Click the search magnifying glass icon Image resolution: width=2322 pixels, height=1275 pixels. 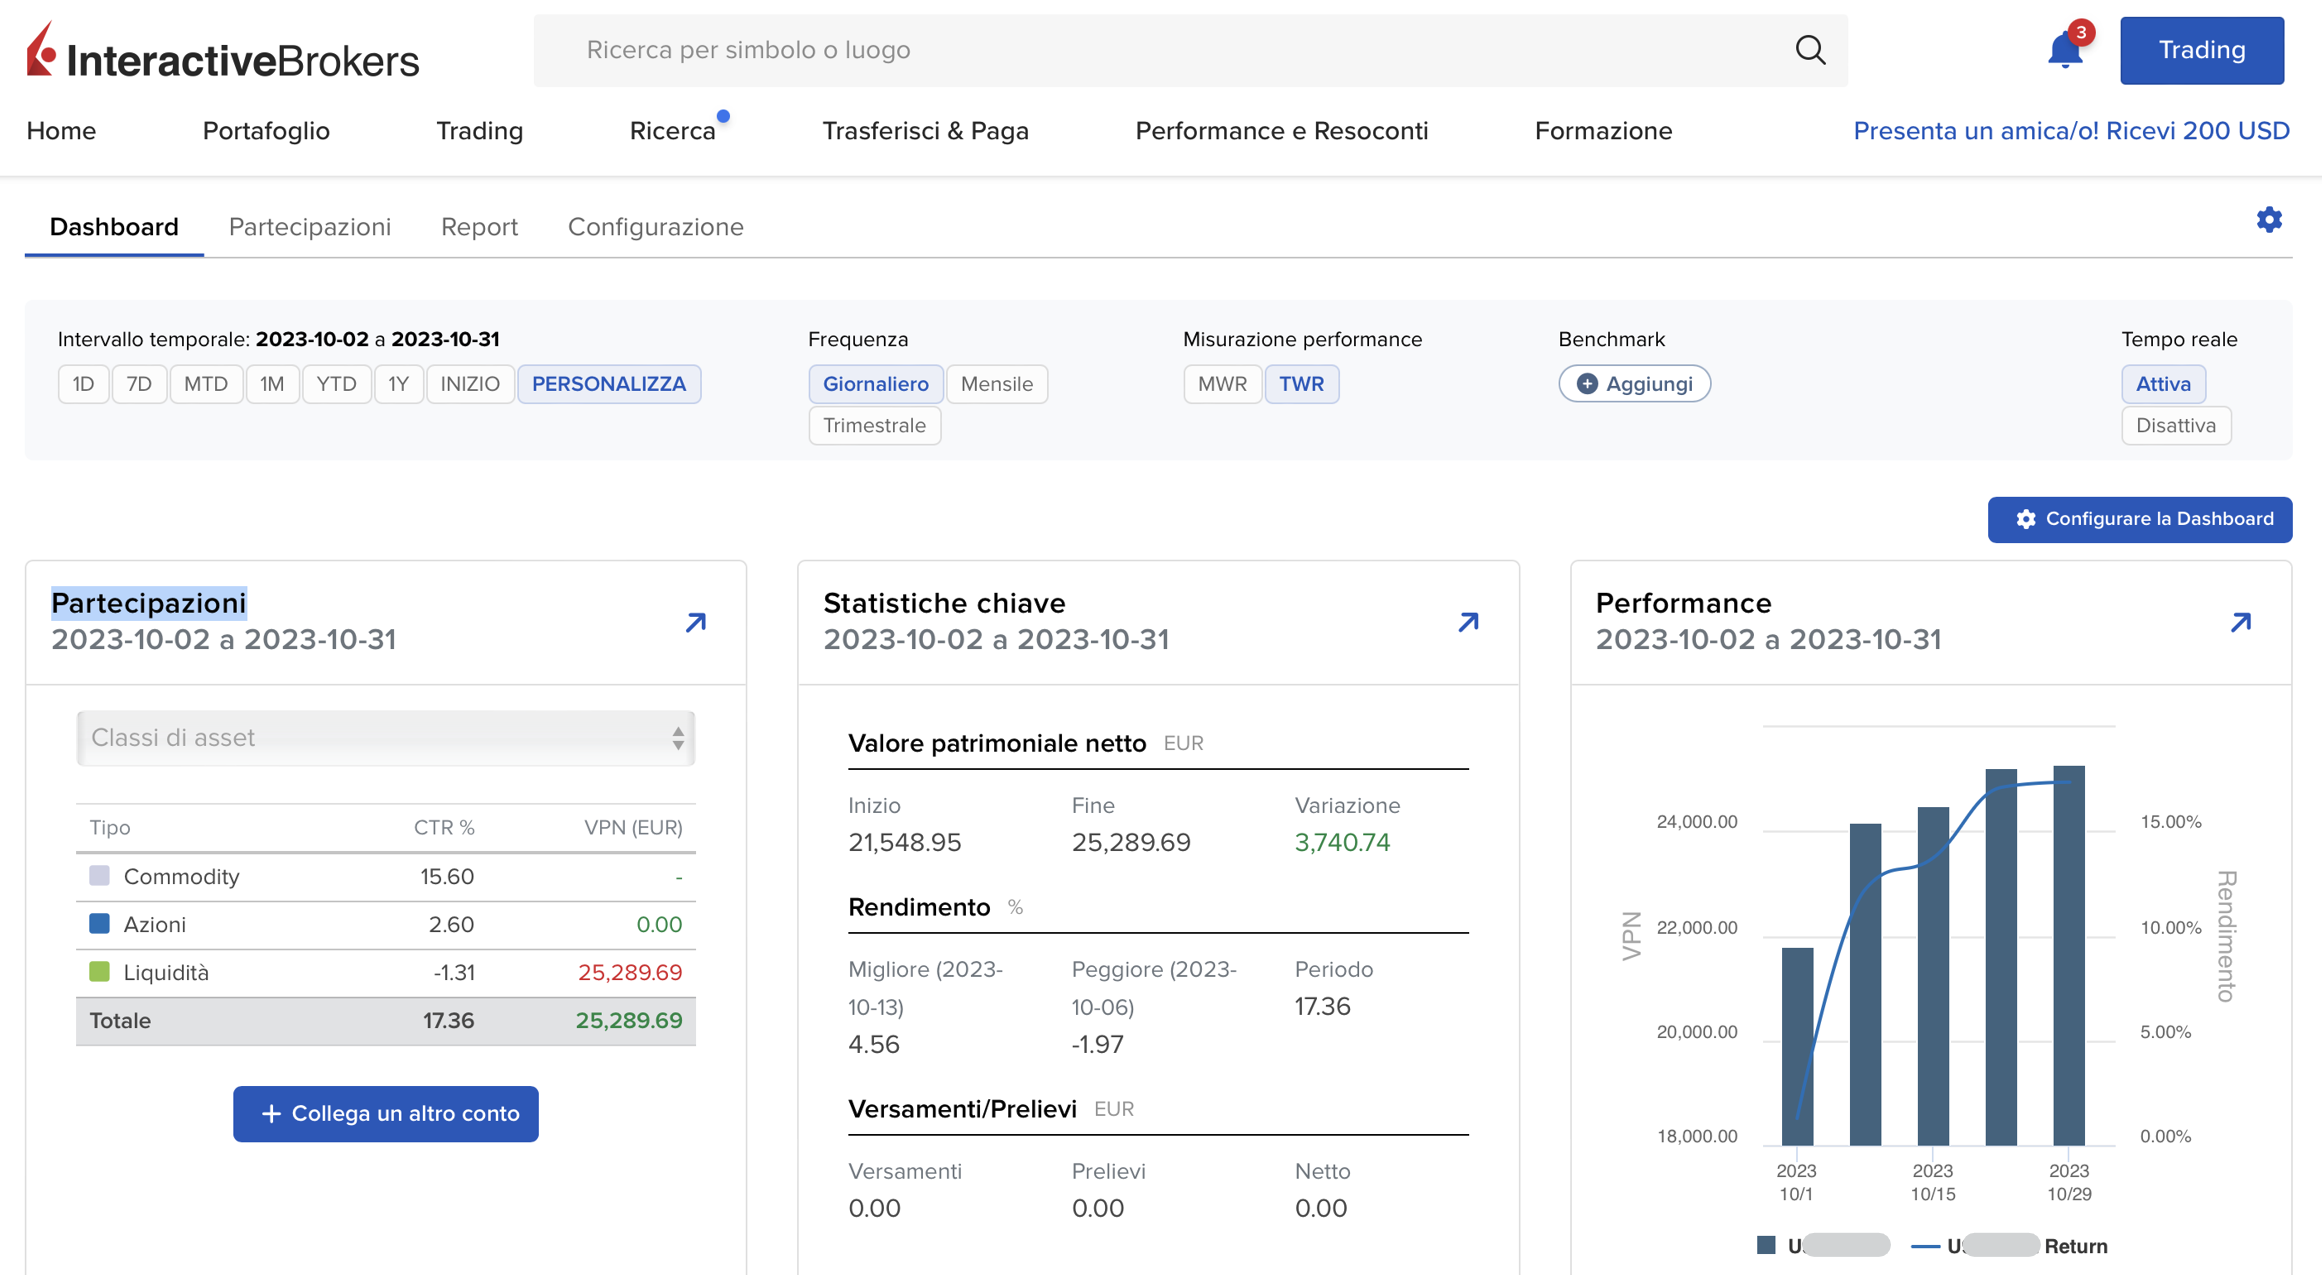tap(1810, 50)
